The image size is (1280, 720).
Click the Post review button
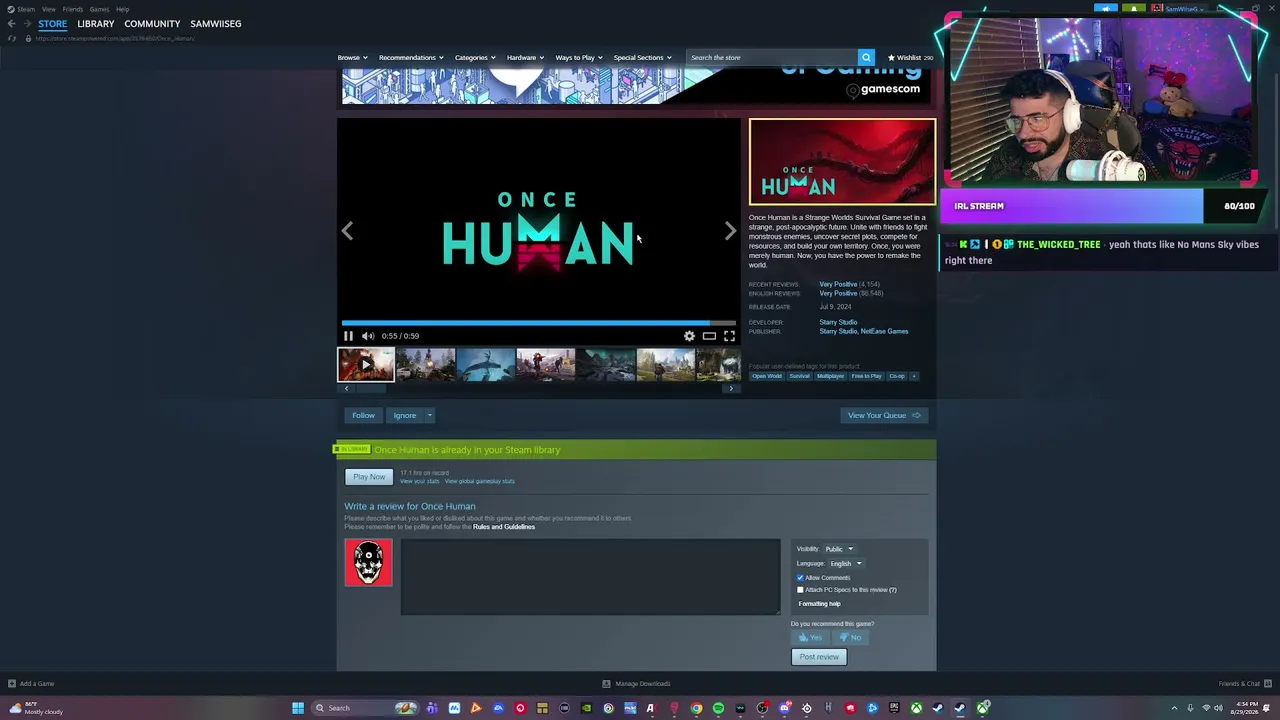coord(819,657)
